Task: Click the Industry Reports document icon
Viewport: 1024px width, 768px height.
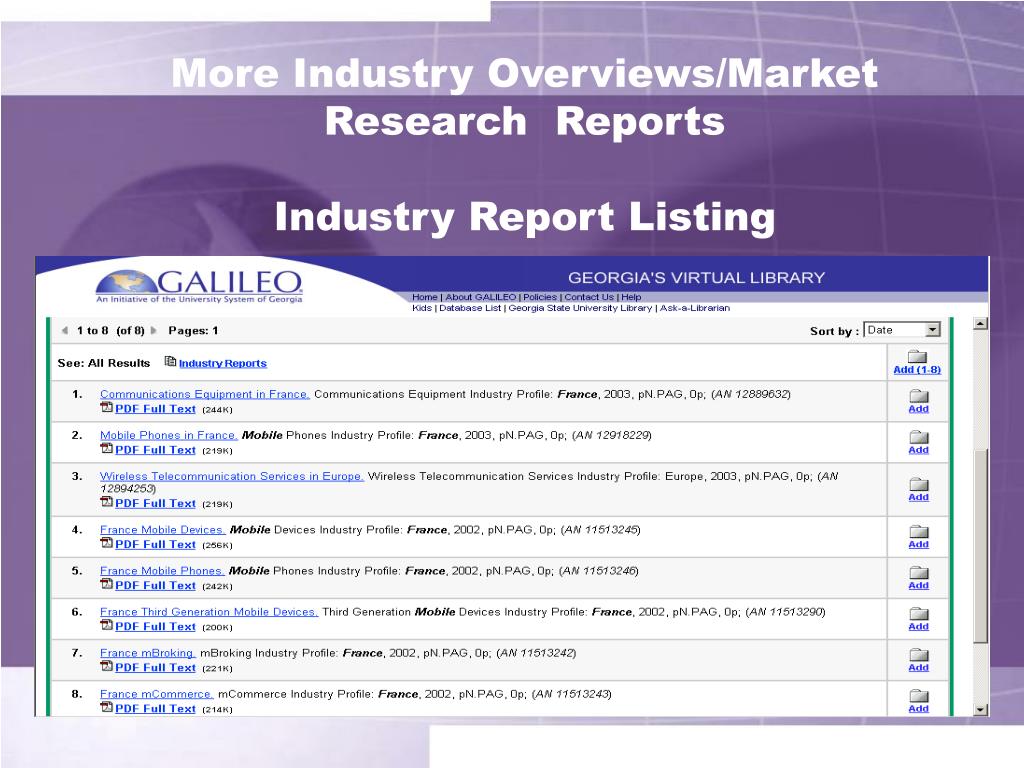Action: (170, 361)
